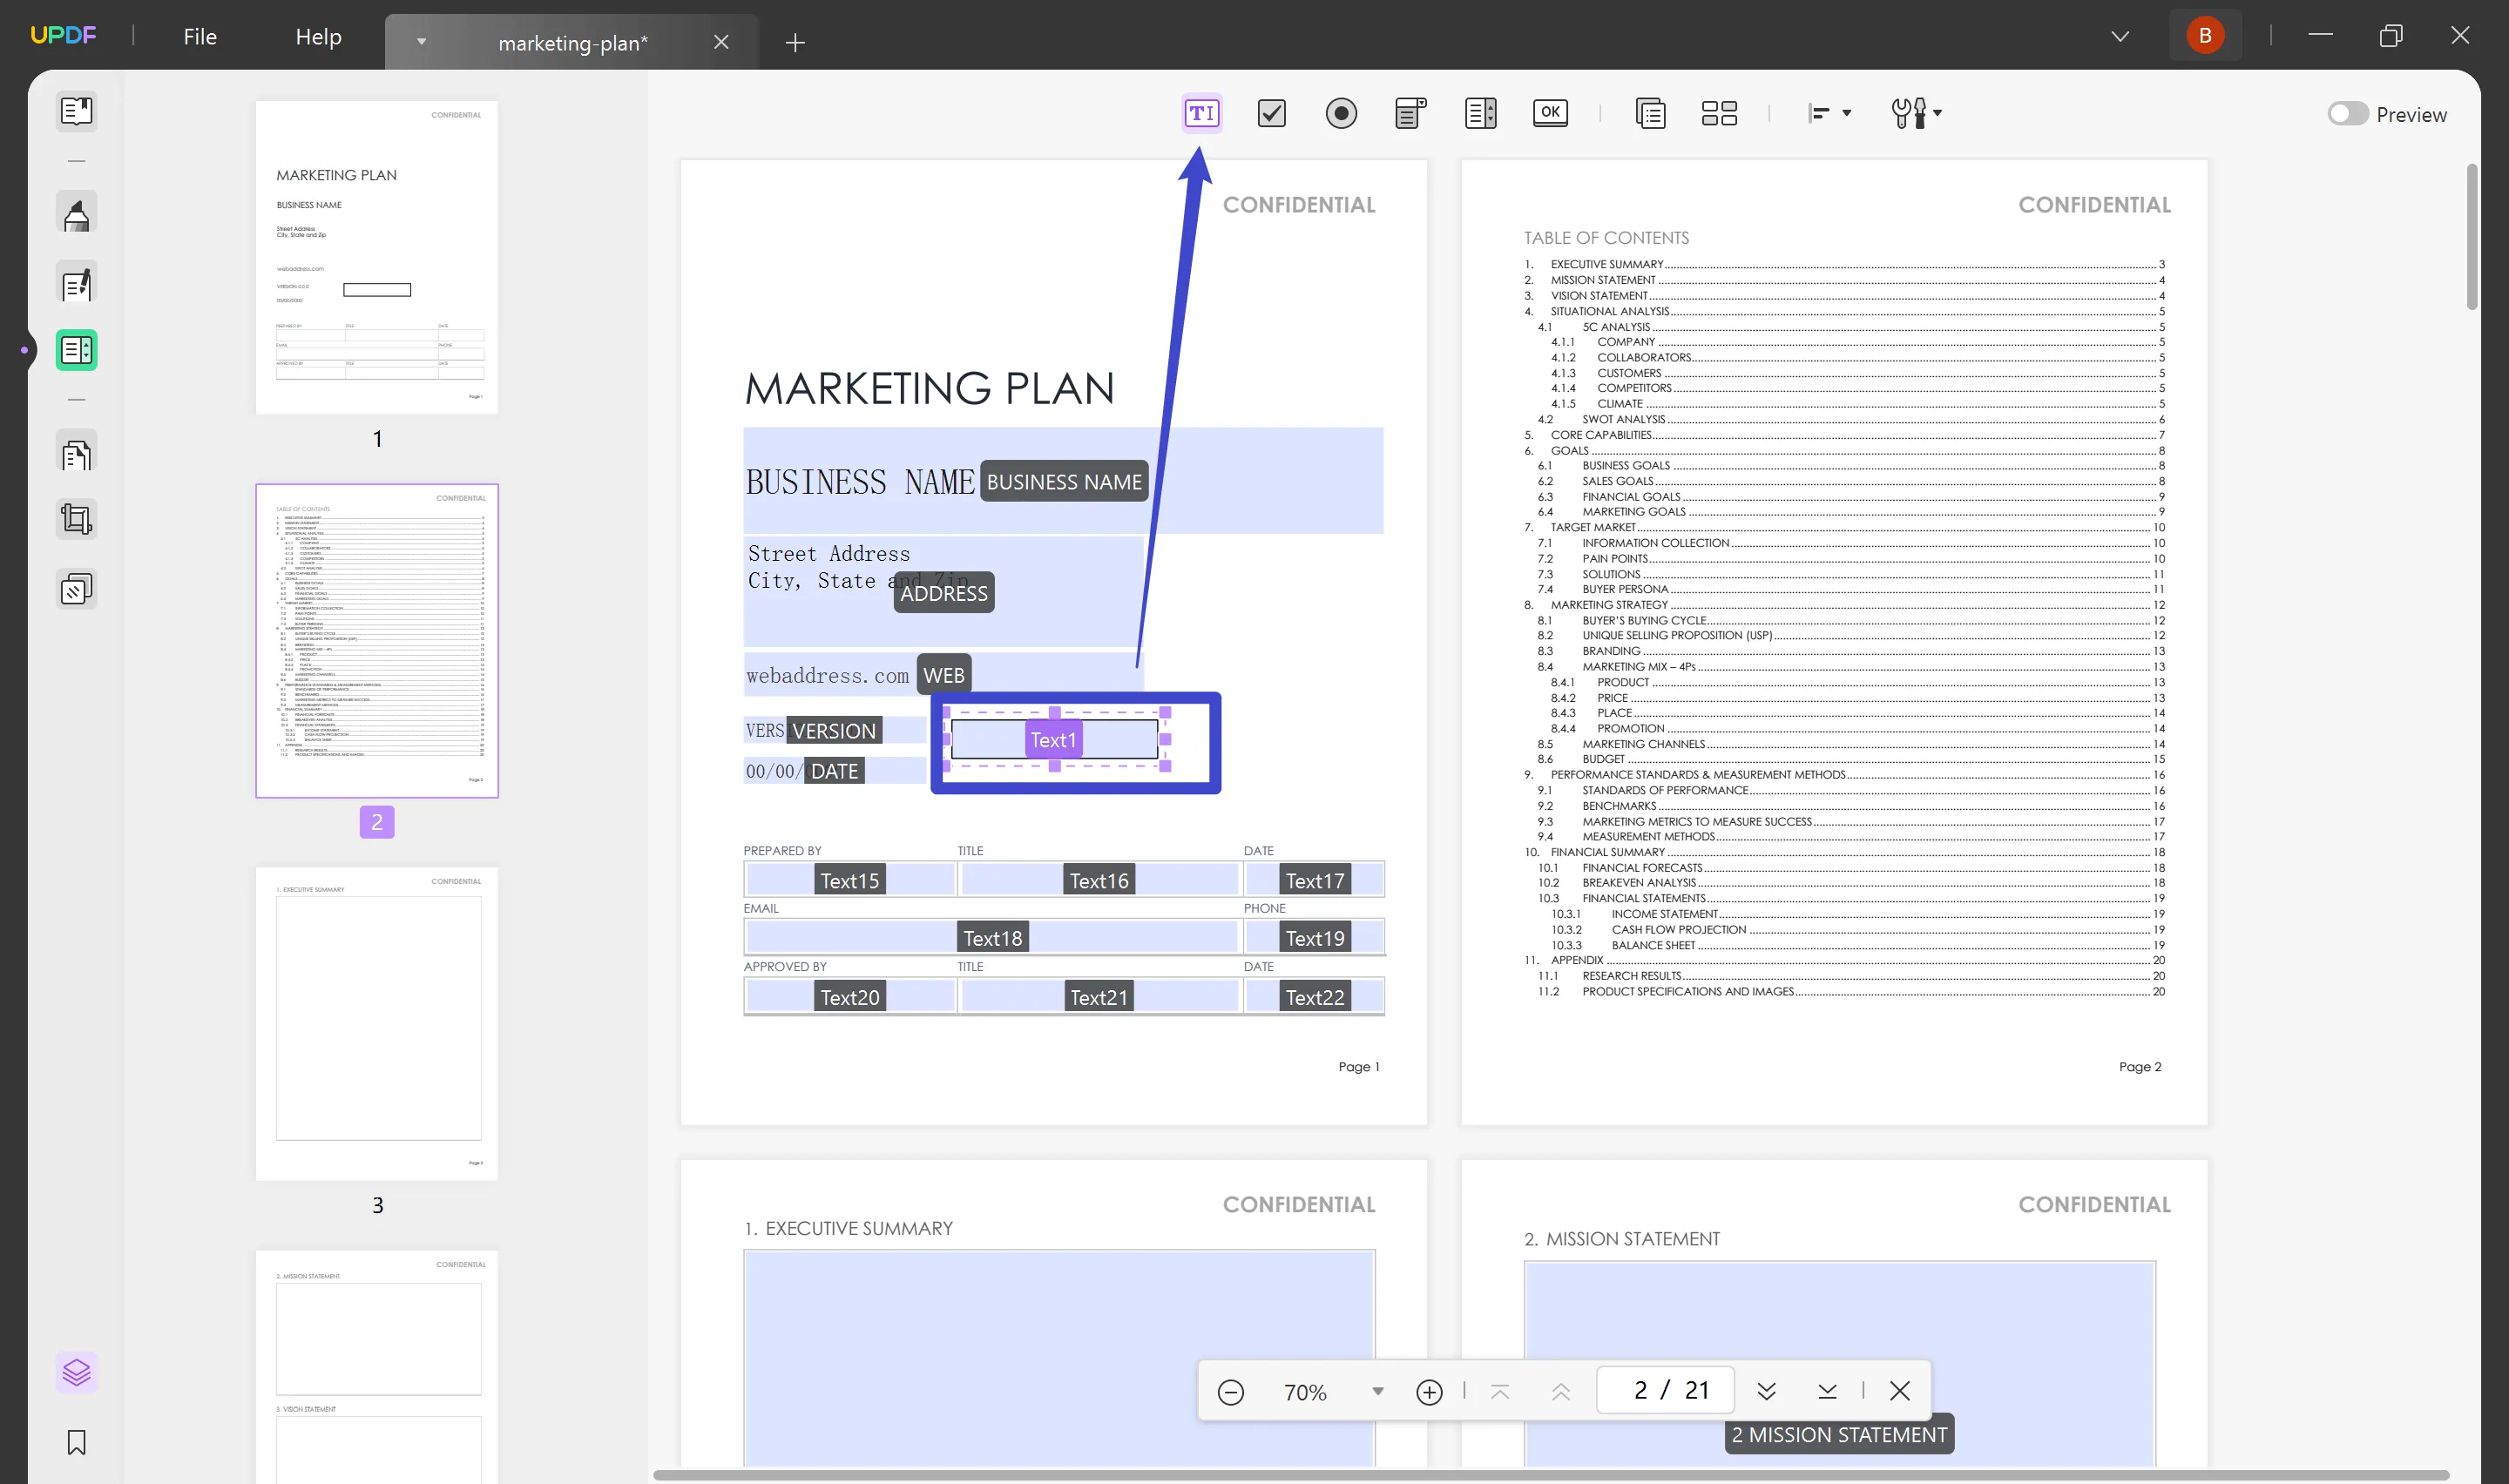This screenshot has width=2509, height=1484.
Task: Open the 70% zoom level dropdown
Action: point(1377,1391)
